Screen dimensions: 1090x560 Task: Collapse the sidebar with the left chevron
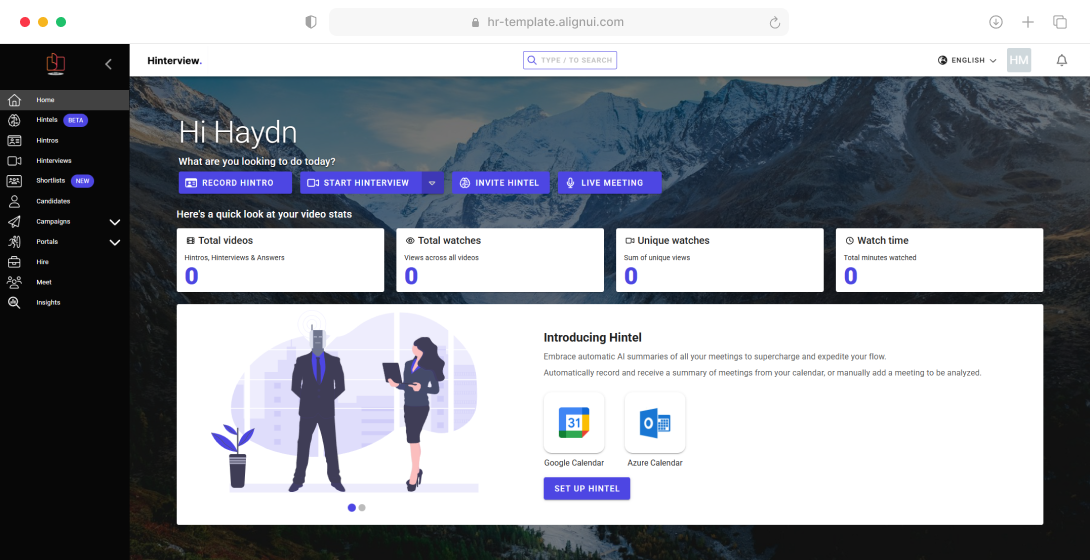[x=108, y=64]
